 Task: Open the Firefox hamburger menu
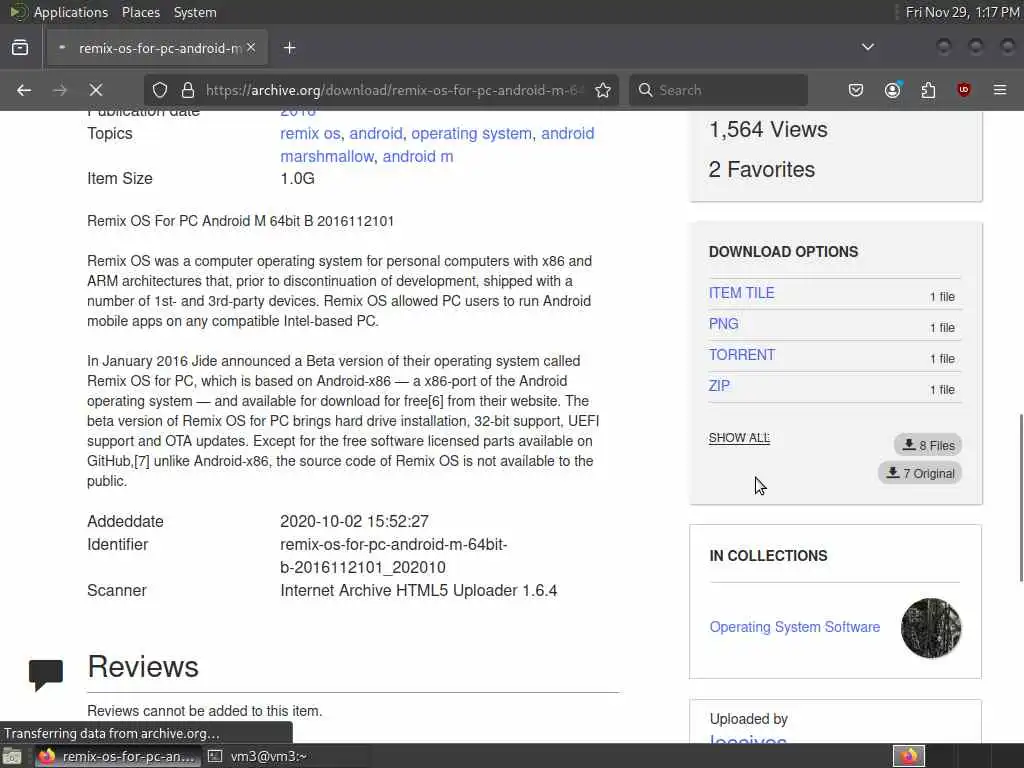pos(1000,90)
